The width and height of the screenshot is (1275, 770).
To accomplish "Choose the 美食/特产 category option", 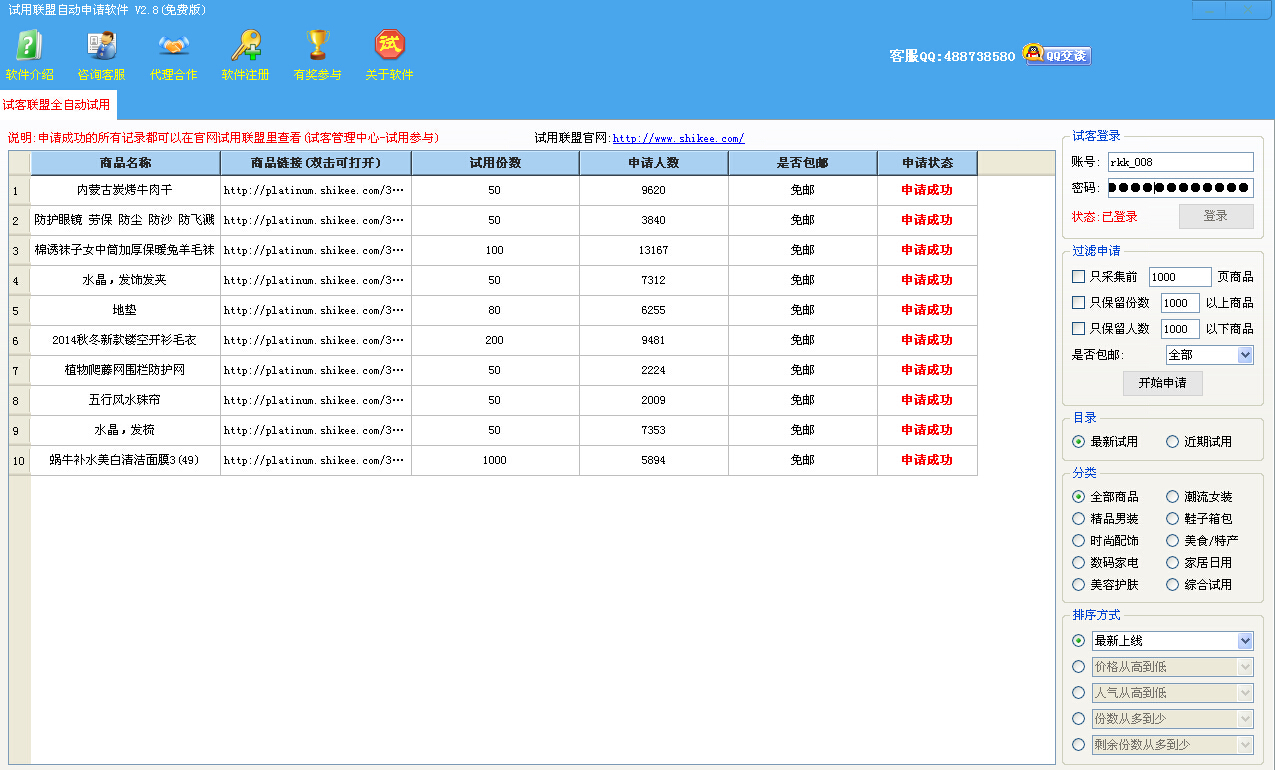I will (1172, 540).
